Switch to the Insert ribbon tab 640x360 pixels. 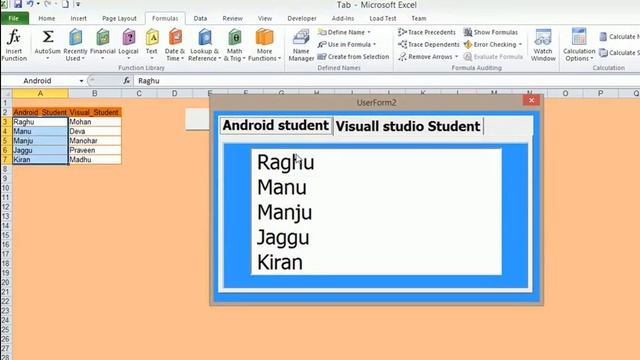pos(78,18)
